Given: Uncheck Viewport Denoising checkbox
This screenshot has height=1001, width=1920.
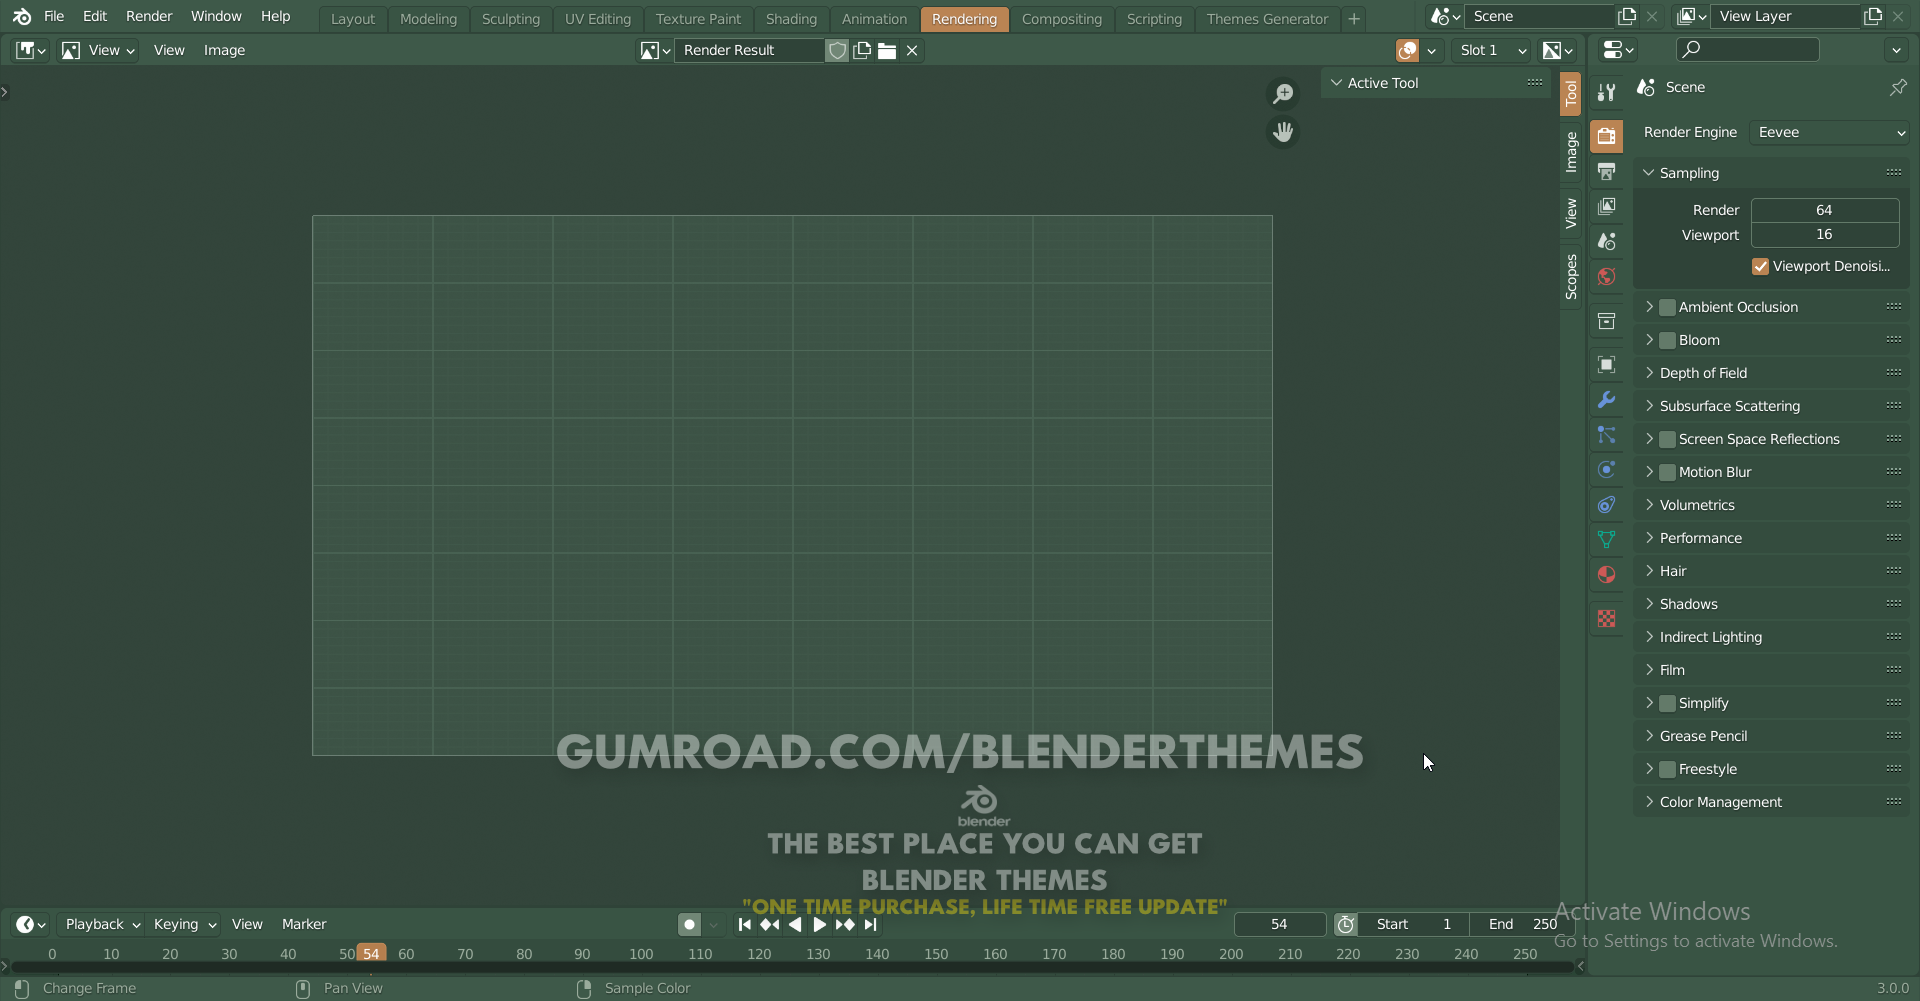Looking at the screenshot, I should pyautogui.click(x=1761, y=266).
